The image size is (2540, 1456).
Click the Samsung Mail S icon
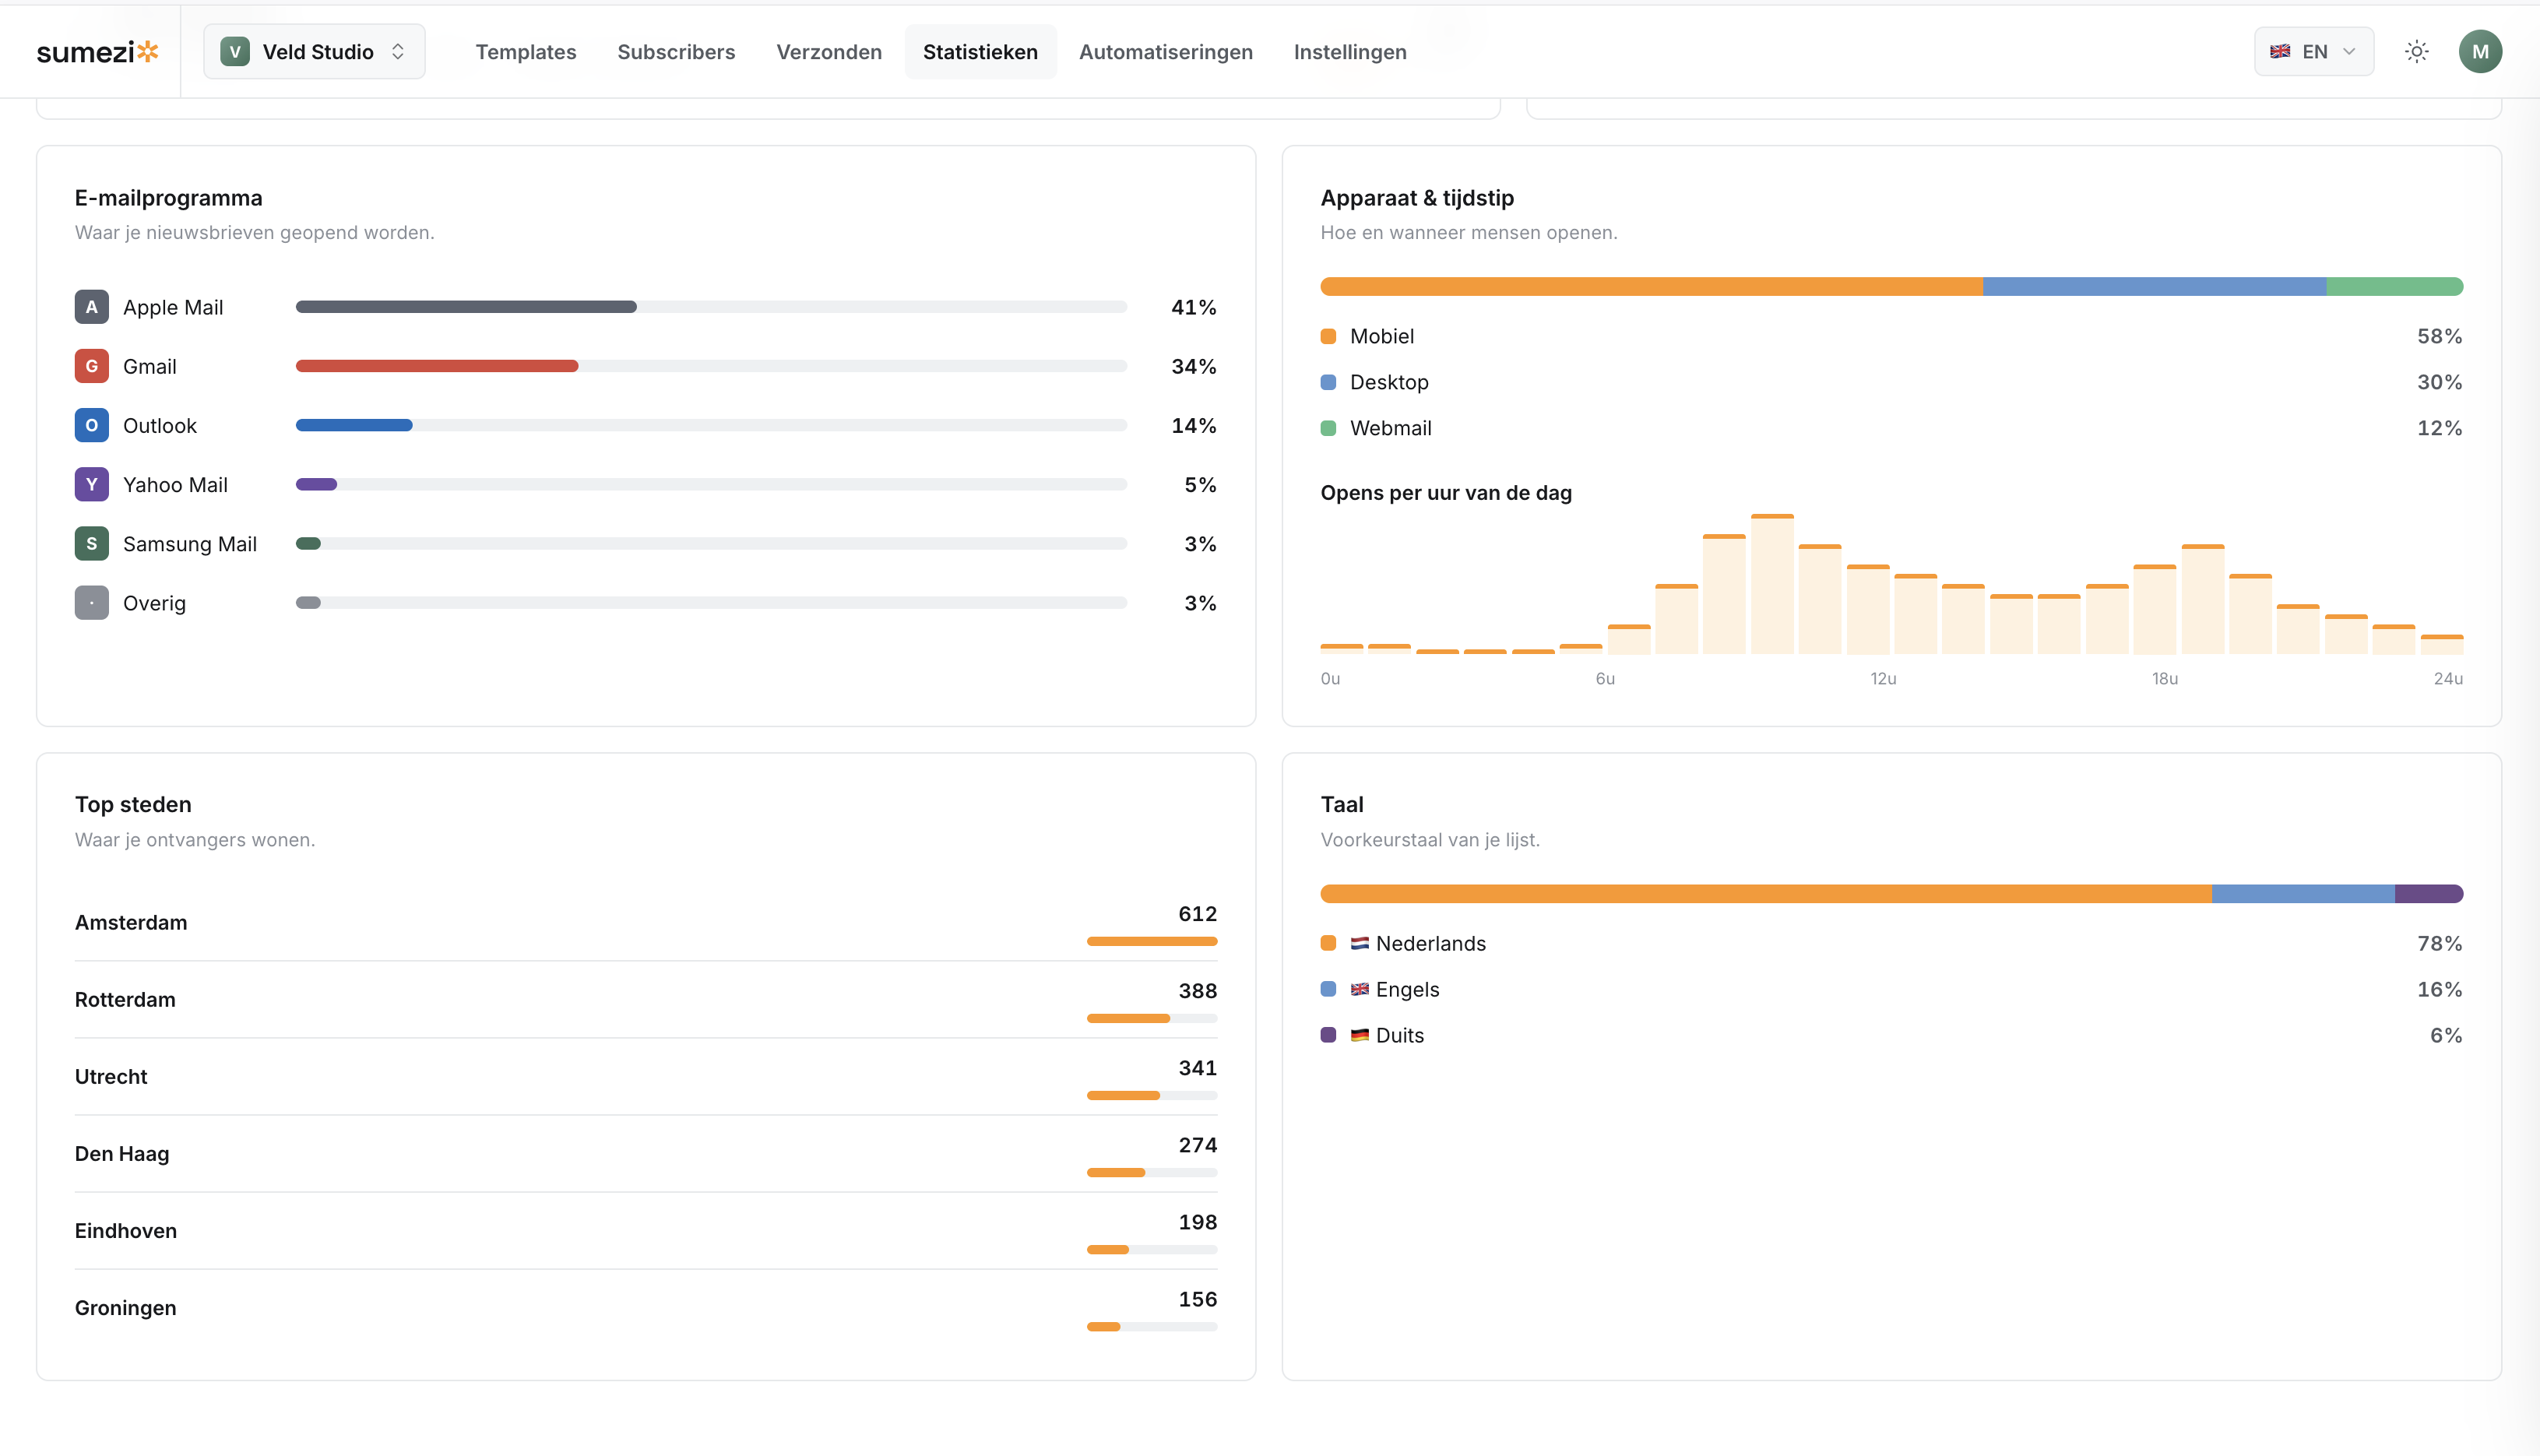point(91,544)
